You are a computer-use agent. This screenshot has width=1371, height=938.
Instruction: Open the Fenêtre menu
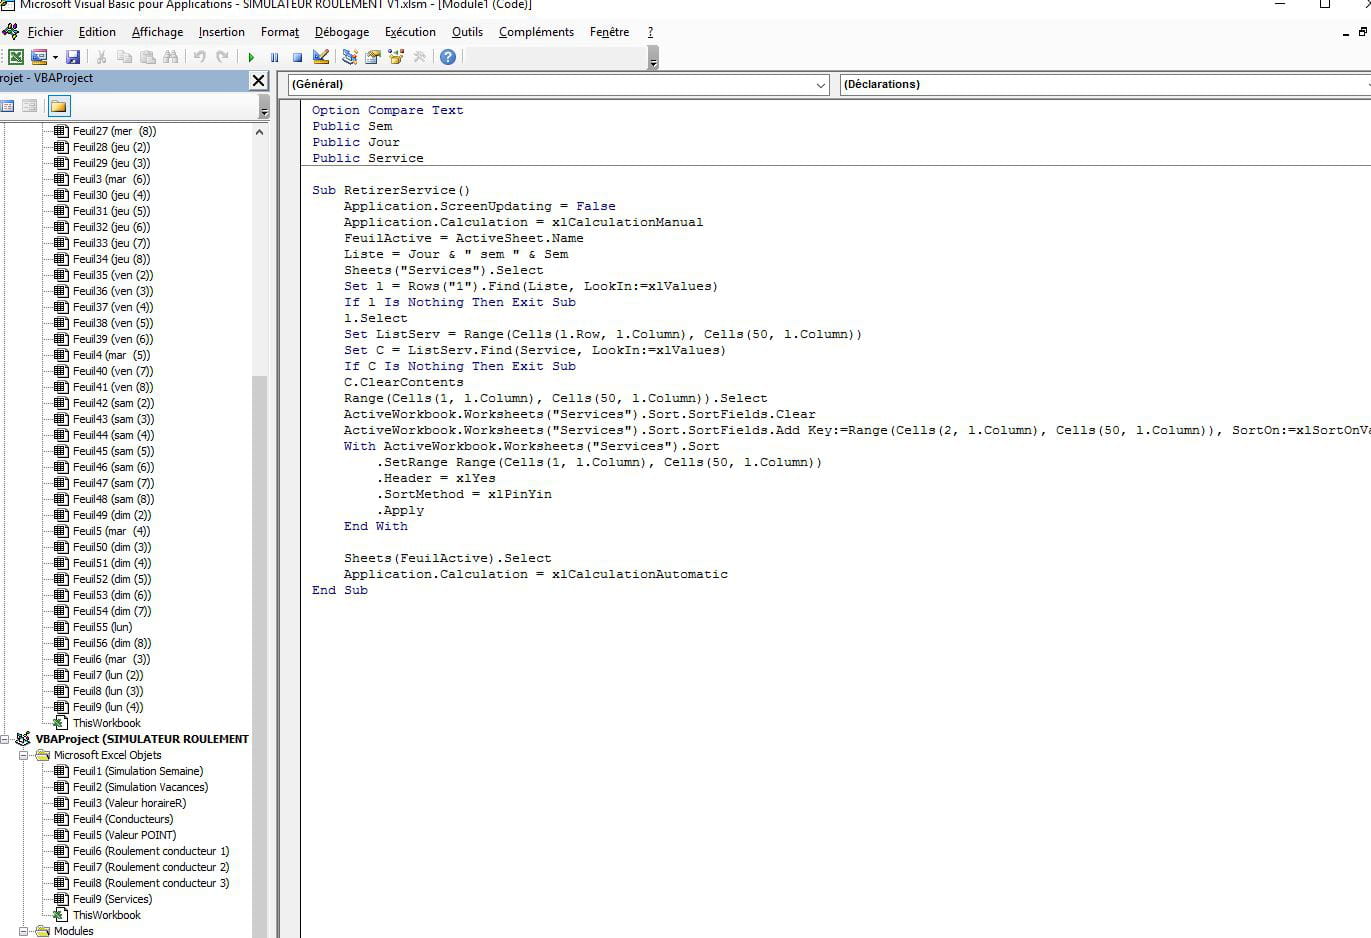pyautogui.click(x=609, y=32)
